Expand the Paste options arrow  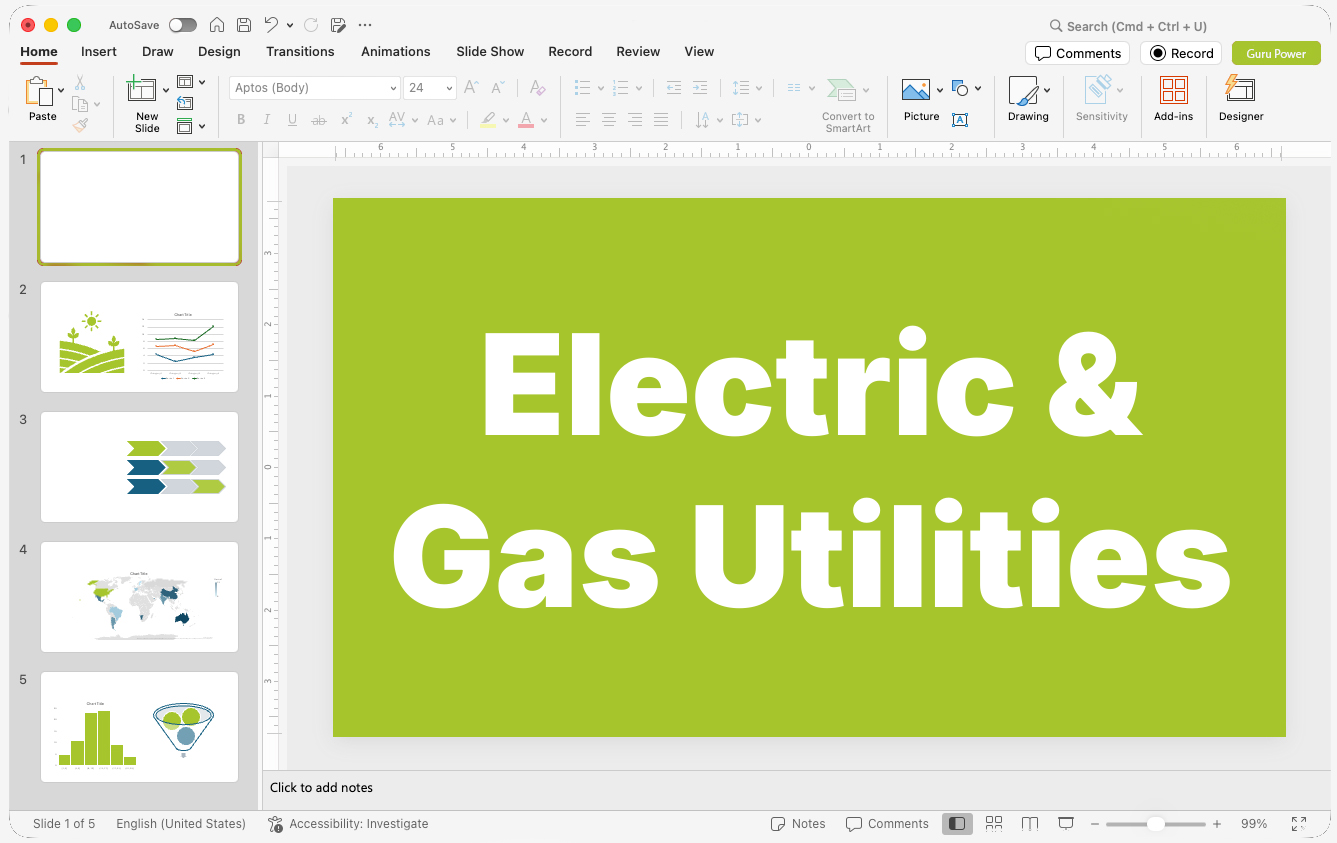click(61, 90)
